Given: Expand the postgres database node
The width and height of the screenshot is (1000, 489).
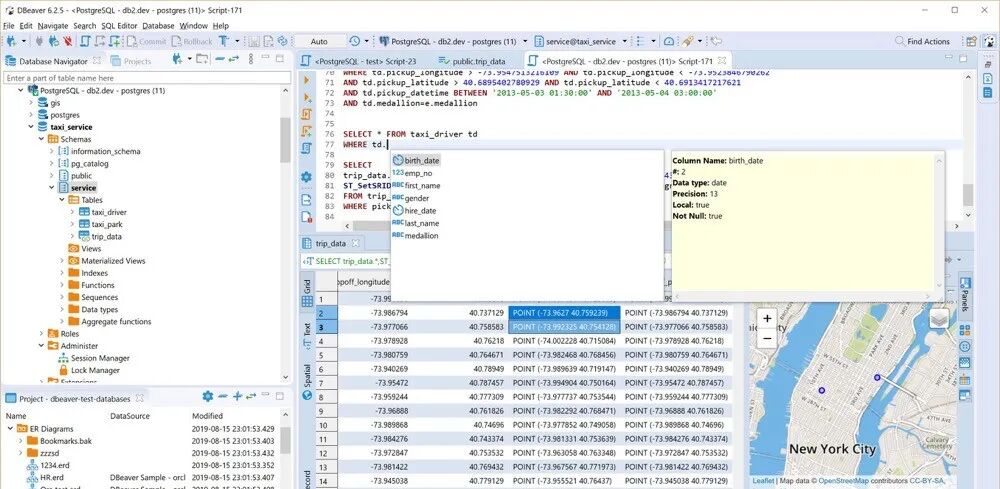Looking at the screenshot, I should coord(31,115).
